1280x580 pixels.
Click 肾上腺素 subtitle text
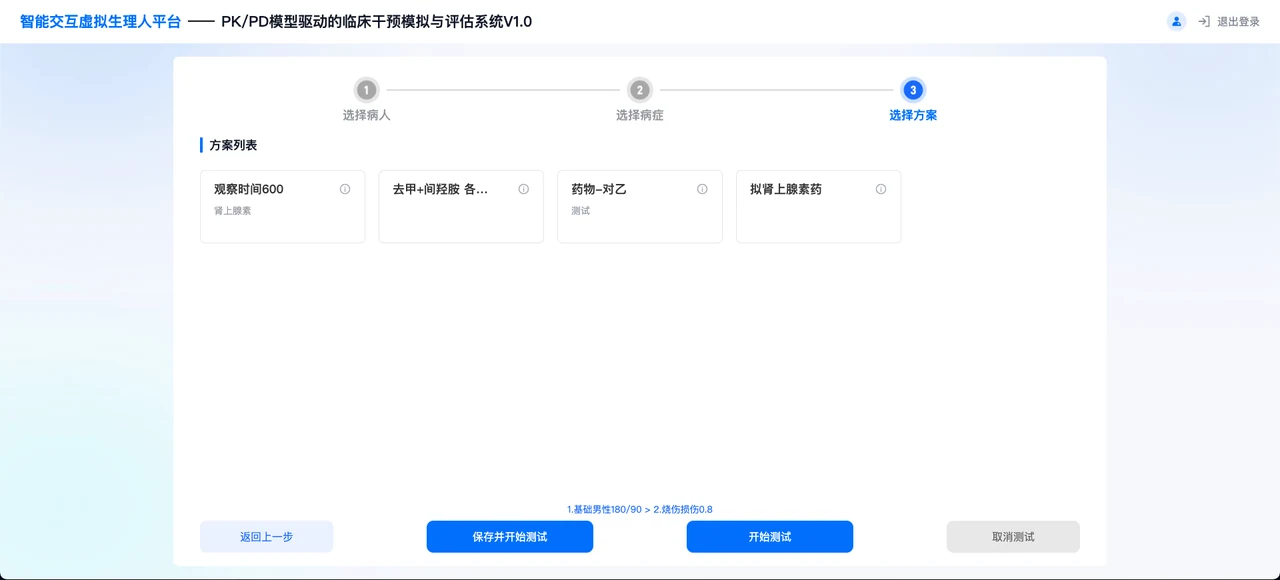233,211
